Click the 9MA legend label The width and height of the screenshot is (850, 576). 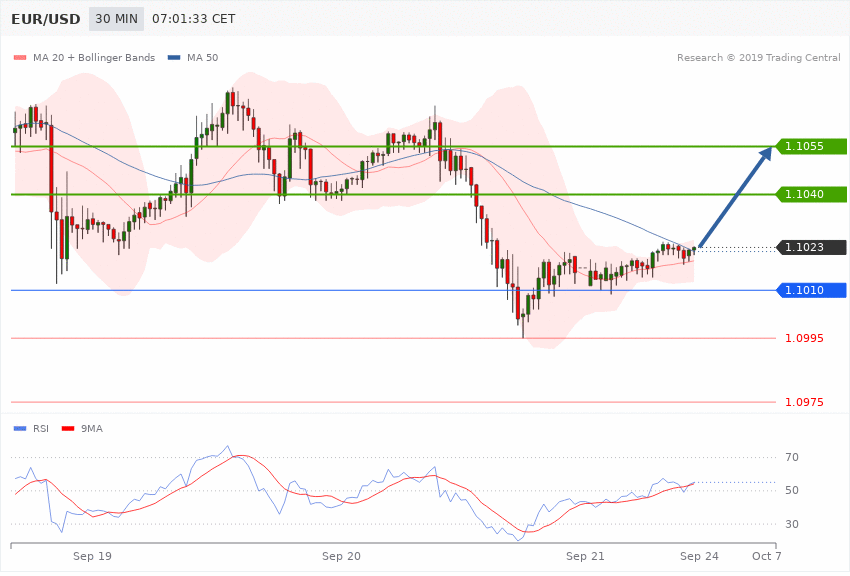[x=92, y=429]
